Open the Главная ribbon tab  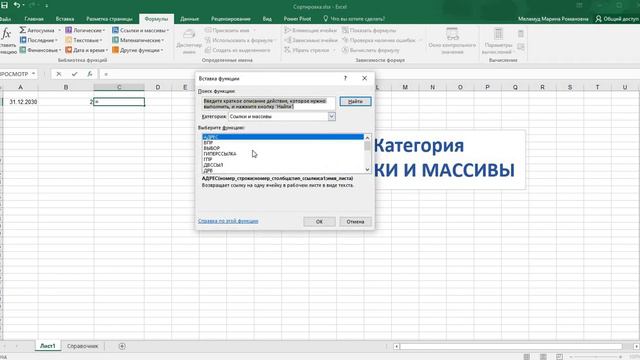coord(33,19)
